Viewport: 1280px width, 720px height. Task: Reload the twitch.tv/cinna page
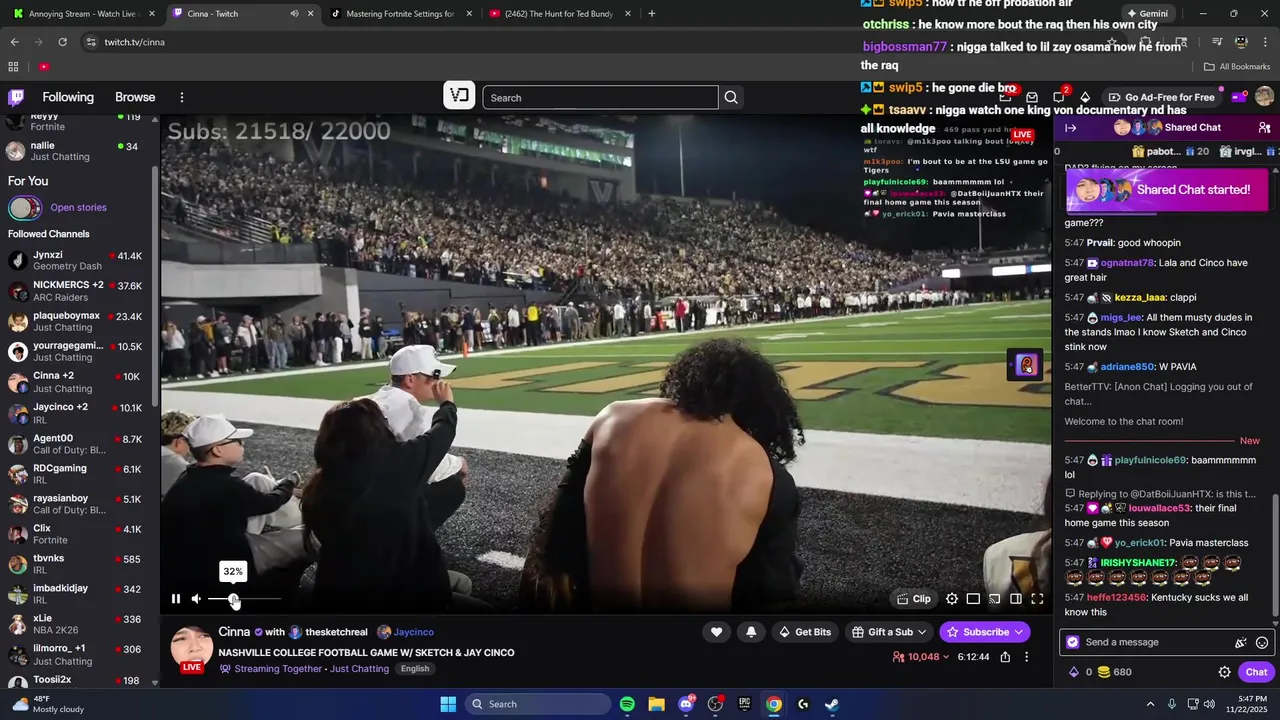(62, 42)
